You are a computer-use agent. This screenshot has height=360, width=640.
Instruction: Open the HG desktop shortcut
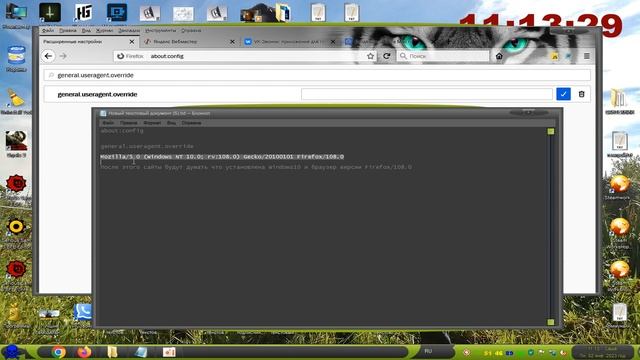83,12
